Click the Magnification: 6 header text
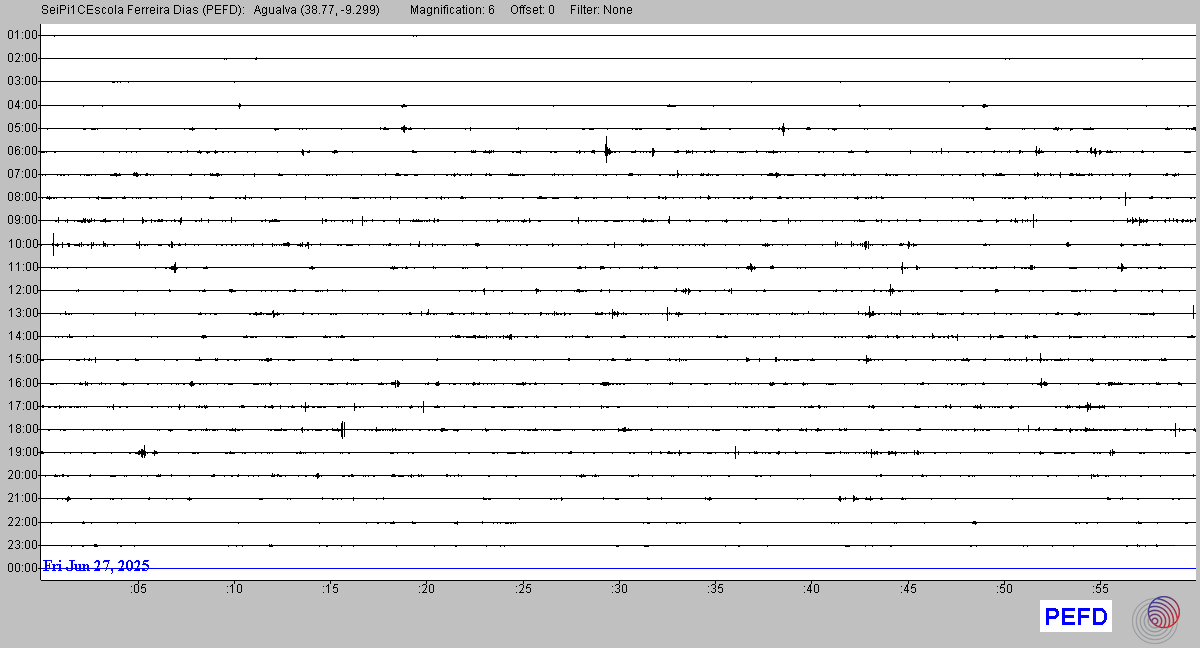Viewport: 1200px width, 648px height. [x=452, y=10]
